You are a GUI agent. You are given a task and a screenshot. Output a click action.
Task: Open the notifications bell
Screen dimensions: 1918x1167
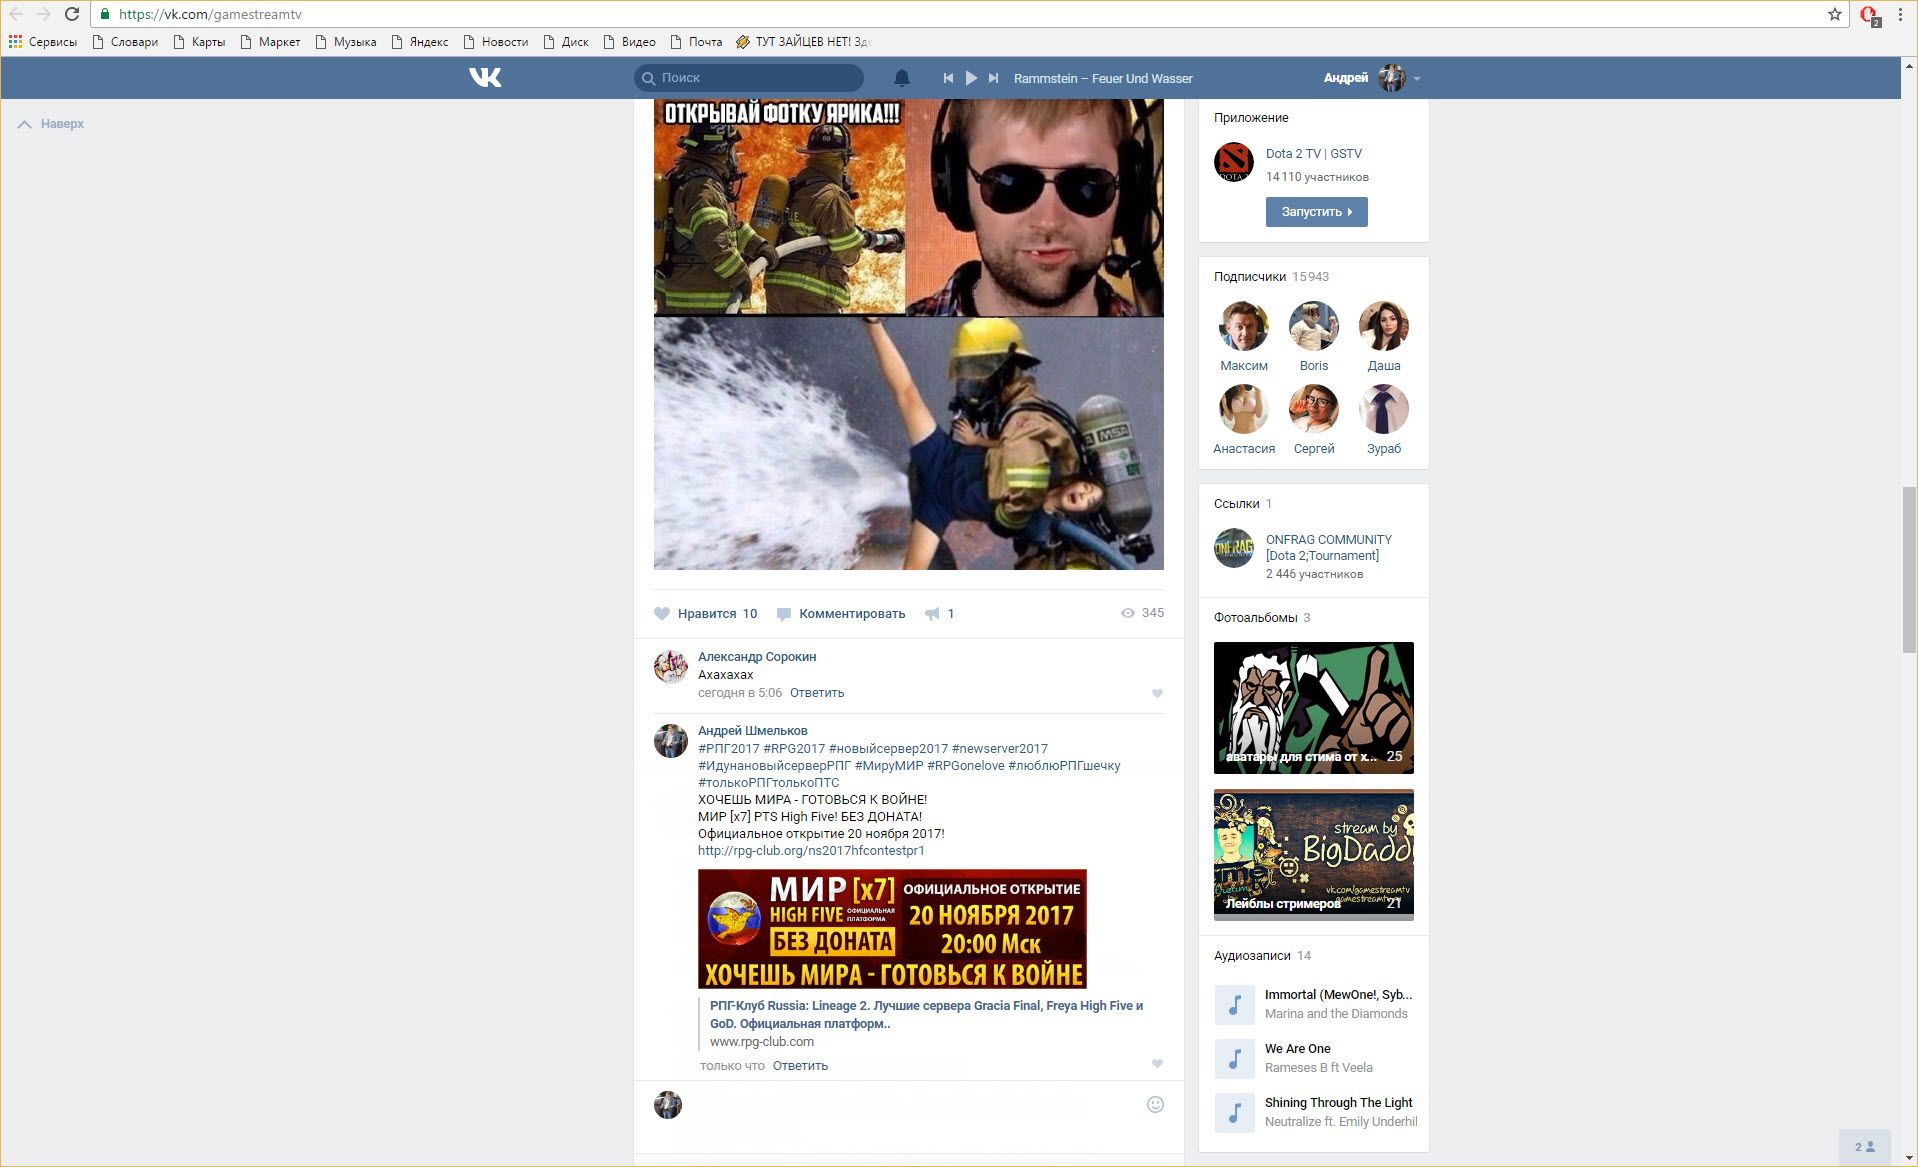click(901, 78)
